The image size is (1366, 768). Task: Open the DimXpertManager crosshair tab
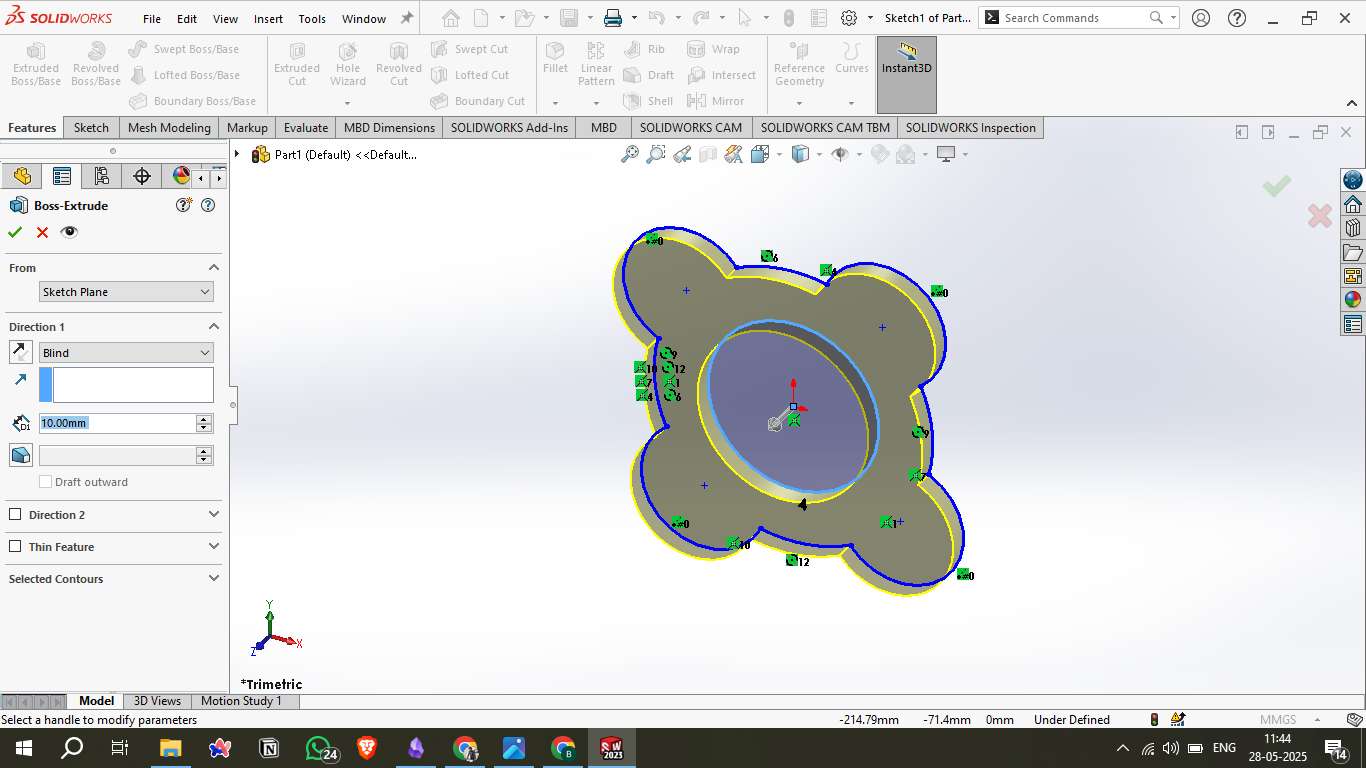(142, 177)
